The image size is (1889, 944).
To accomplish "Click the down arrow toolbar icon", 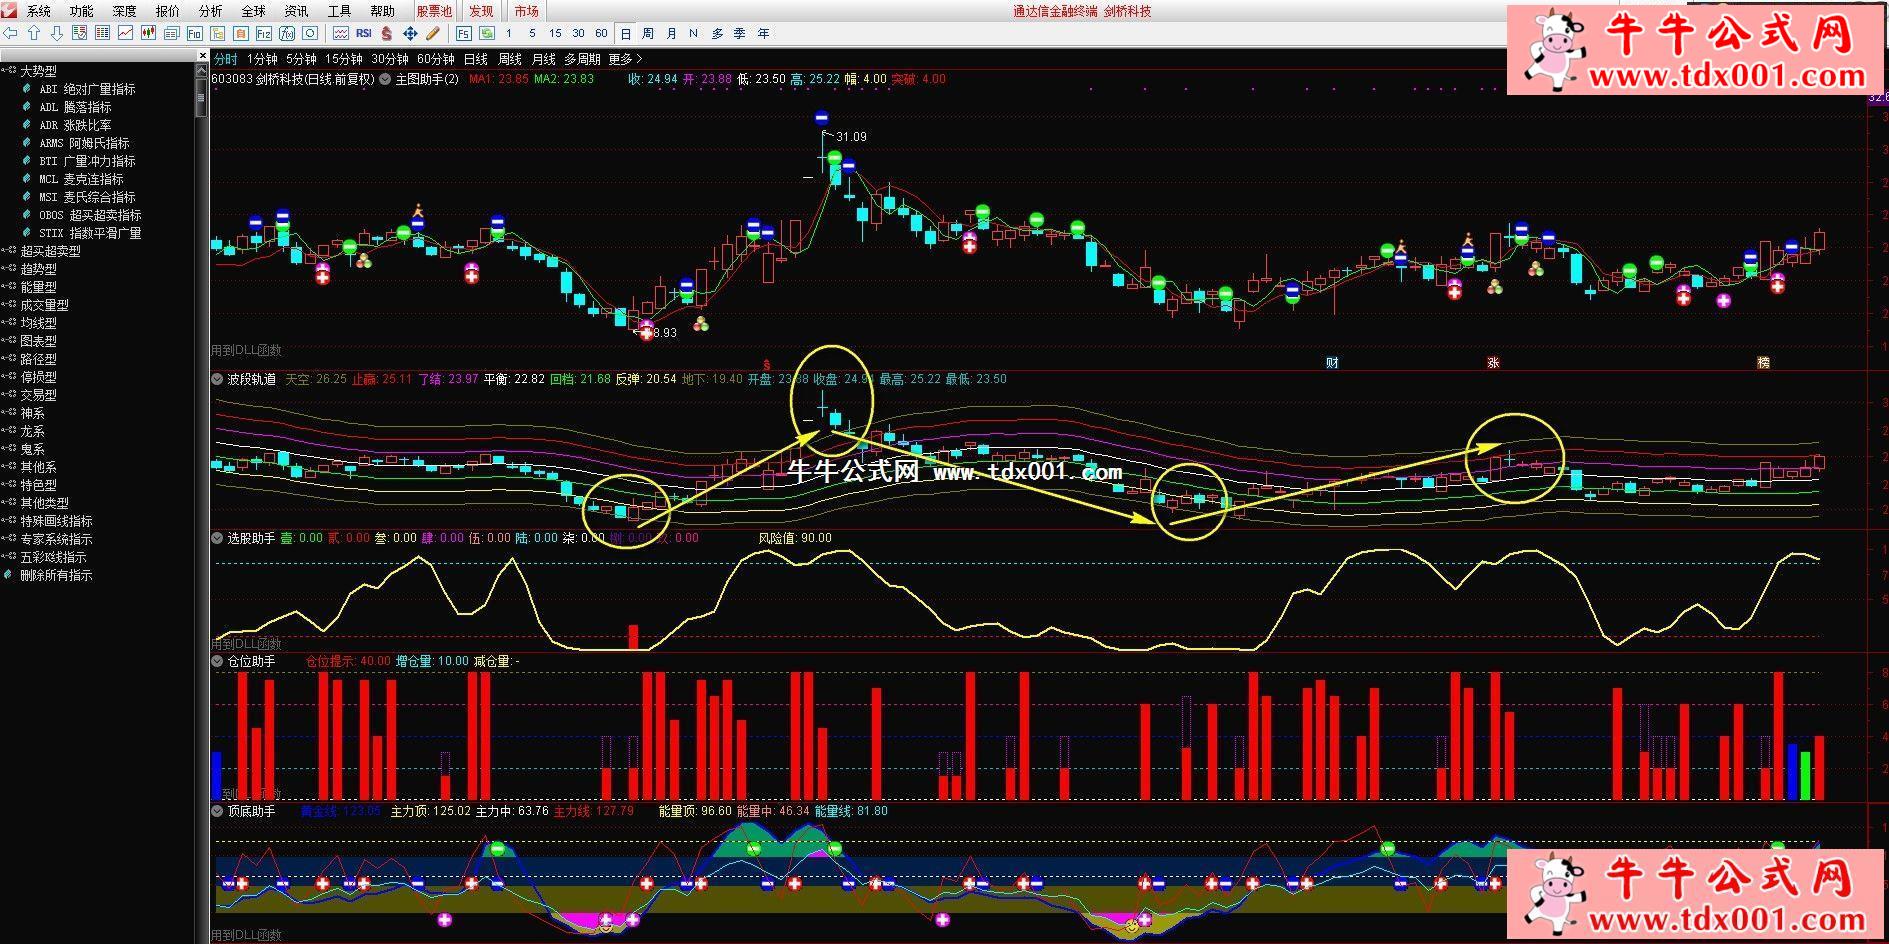I will (x=57, y=33).
